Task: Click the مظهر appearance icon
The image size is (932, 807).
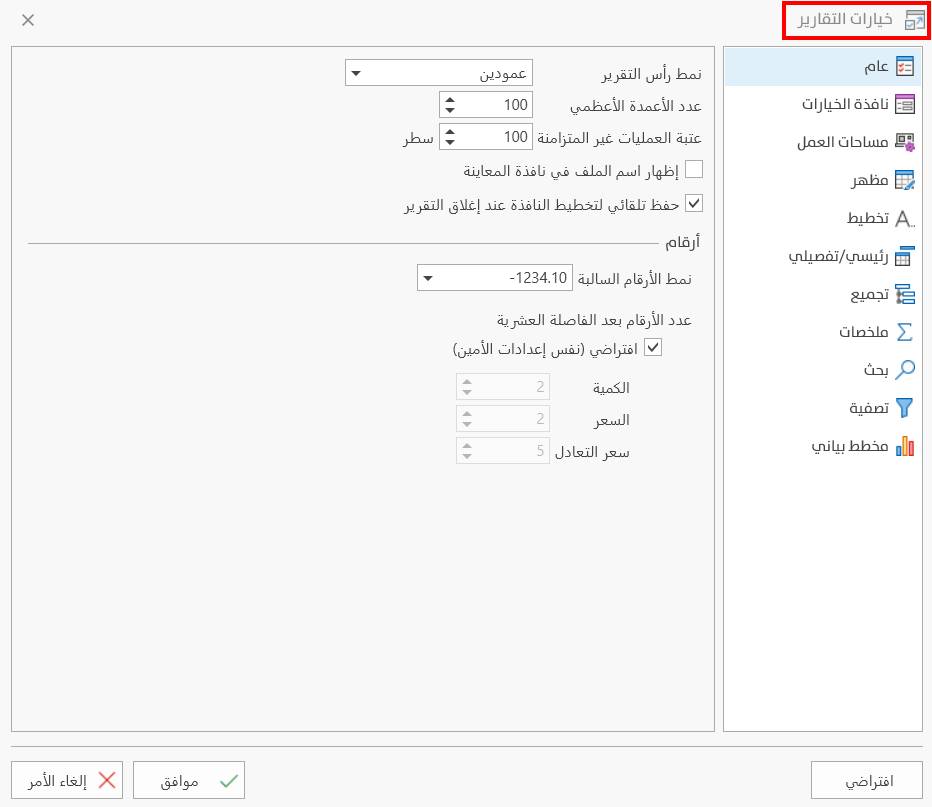Action: click(x=905, y=180)
